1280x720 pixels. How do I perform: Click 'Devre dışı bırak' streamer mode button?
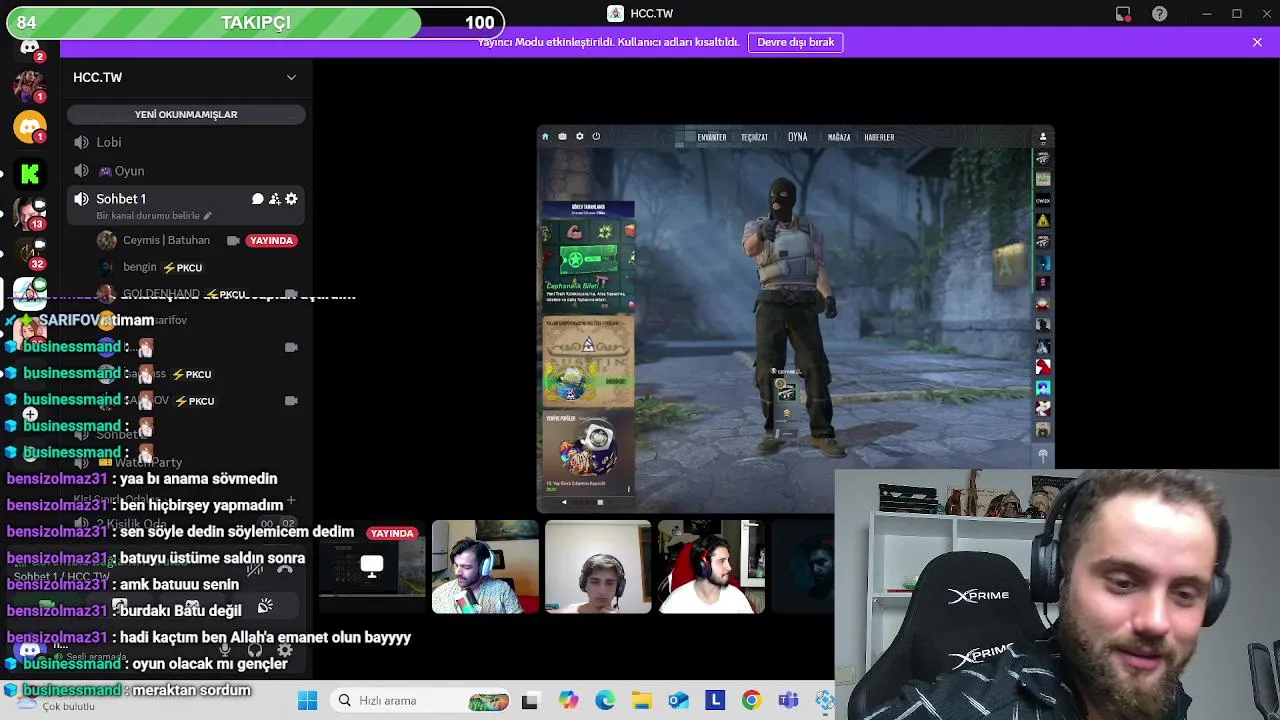[795, 42]
